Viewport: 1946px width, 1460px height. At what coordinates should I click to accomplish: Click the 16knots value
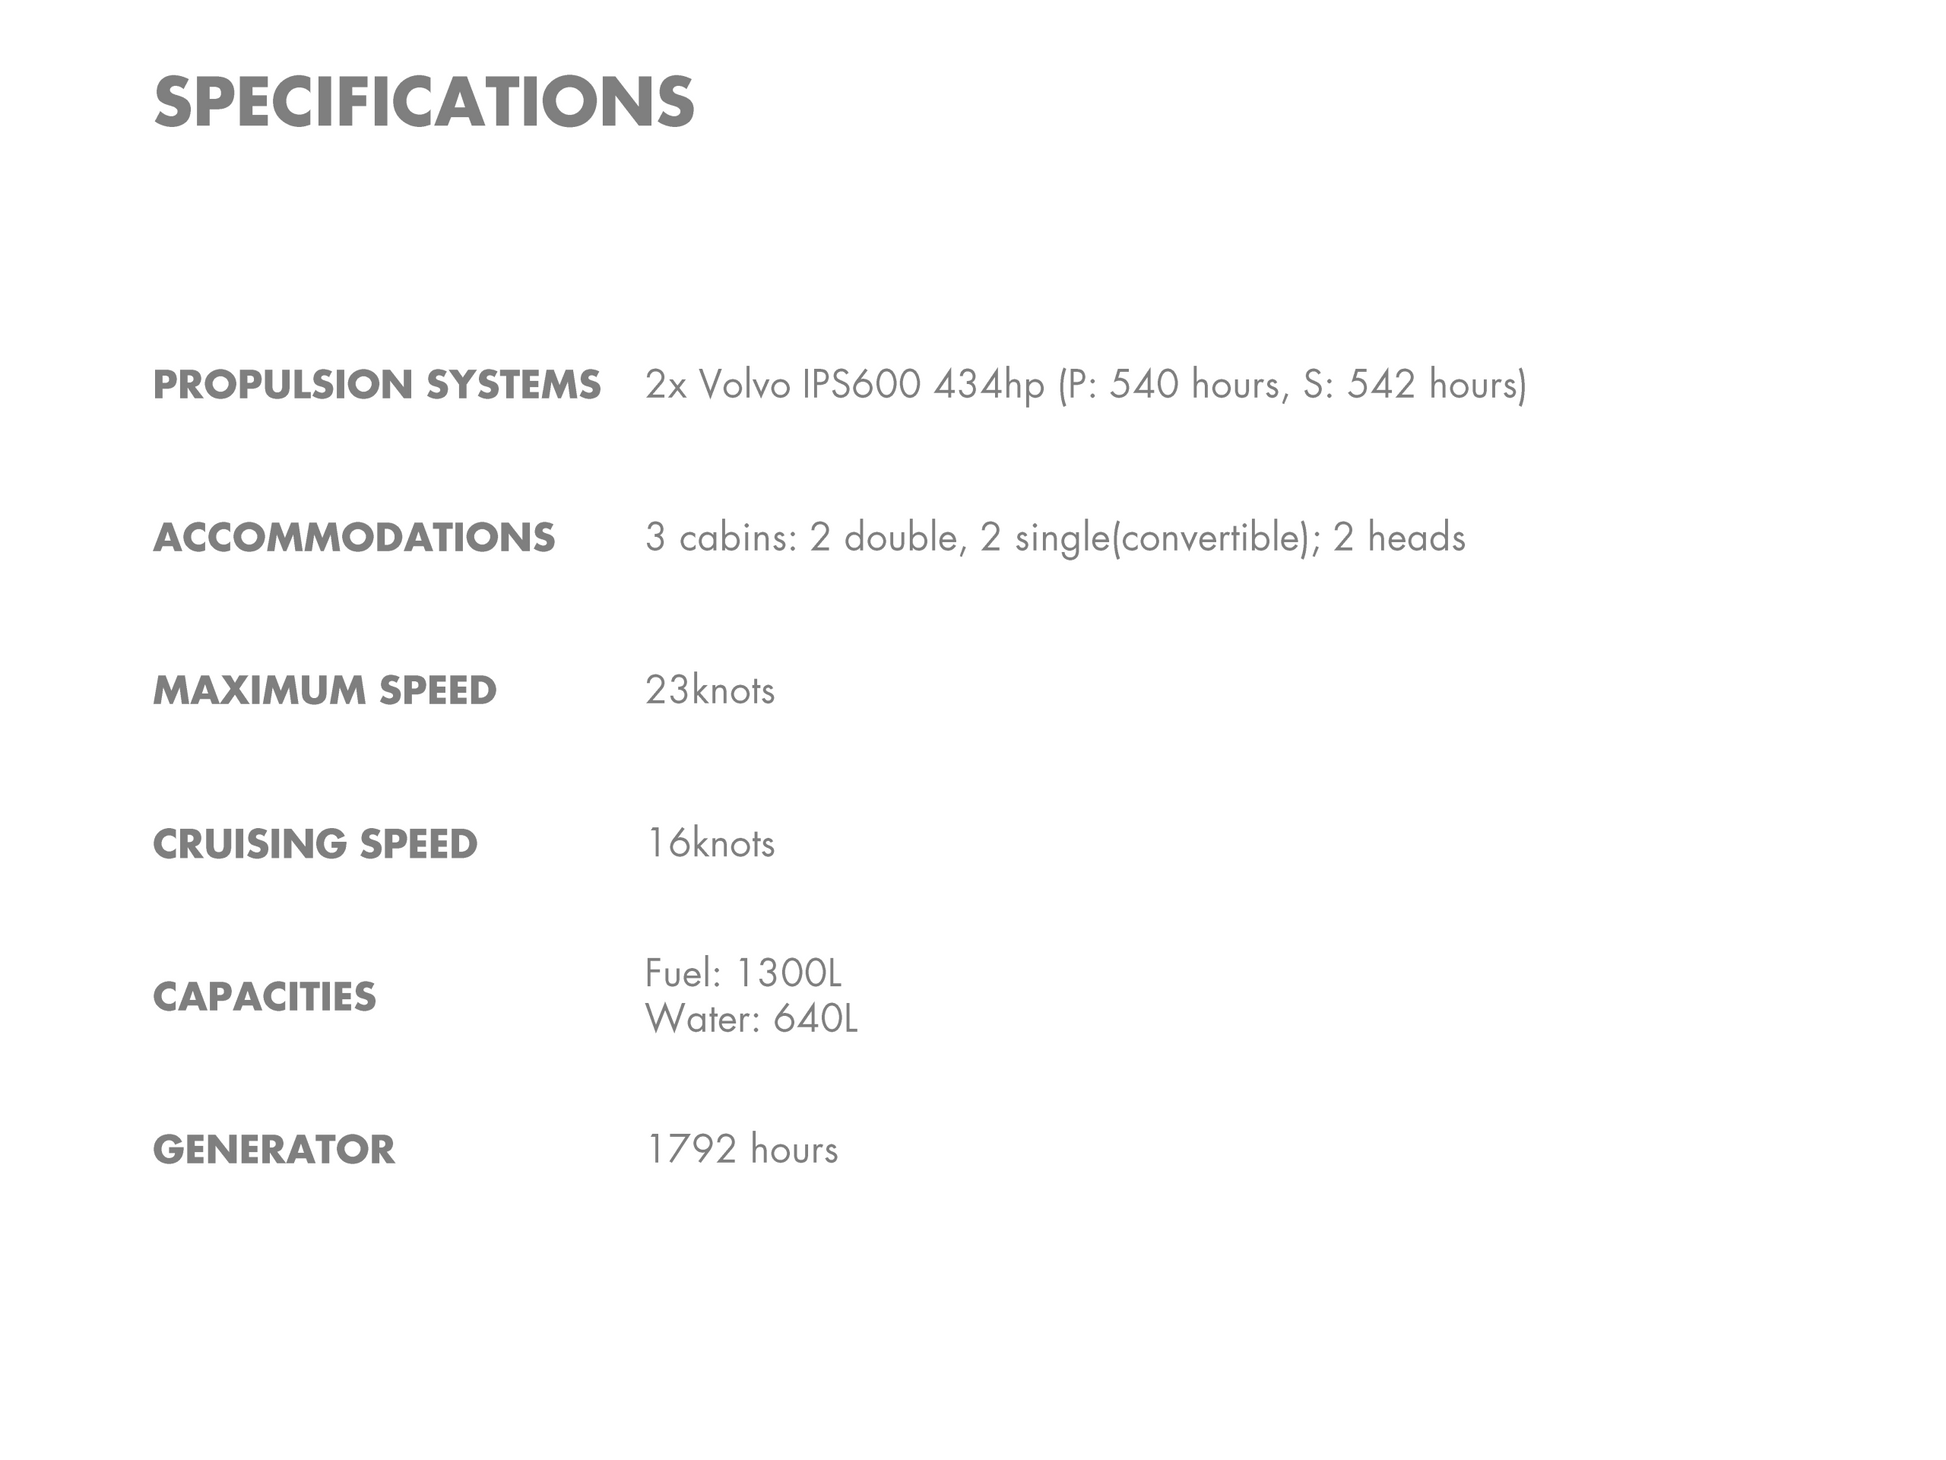(x=710, y=844)
